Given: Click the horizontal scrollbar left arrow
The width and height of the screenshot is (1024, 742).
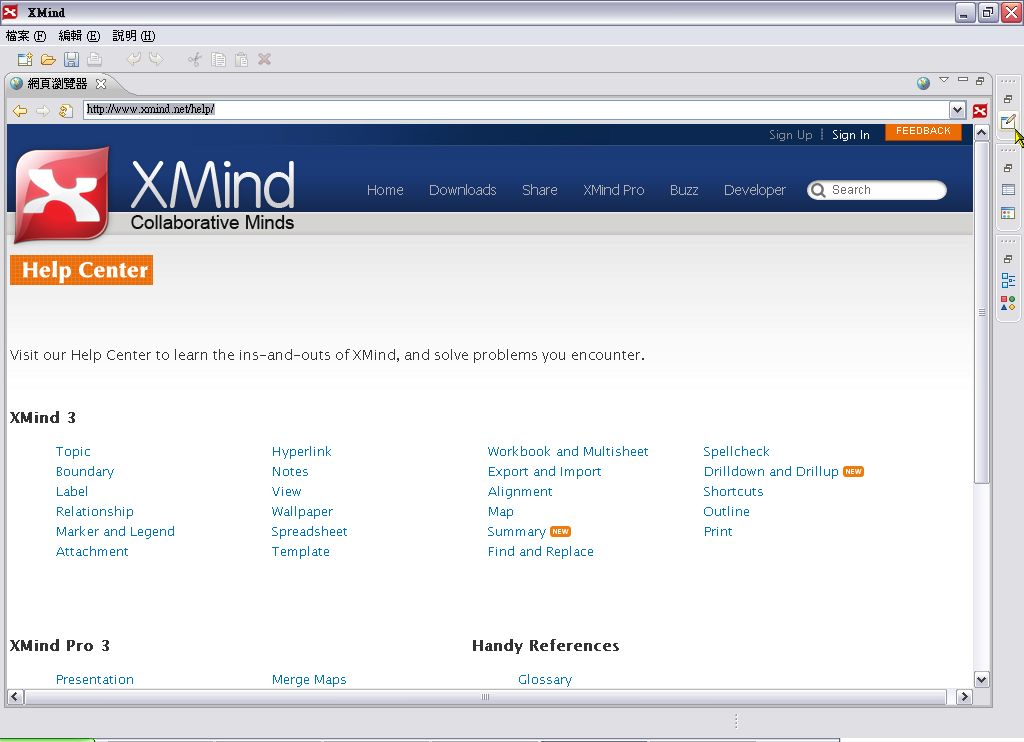Looking at the screenshot, I should [14, 697].
